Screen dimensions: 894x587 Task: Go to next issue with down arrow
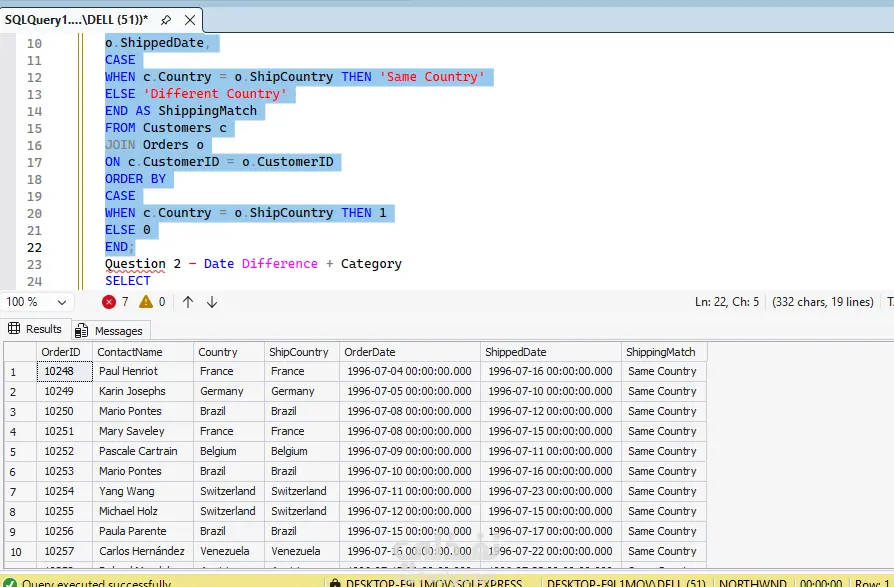click(x=212, y=302)
